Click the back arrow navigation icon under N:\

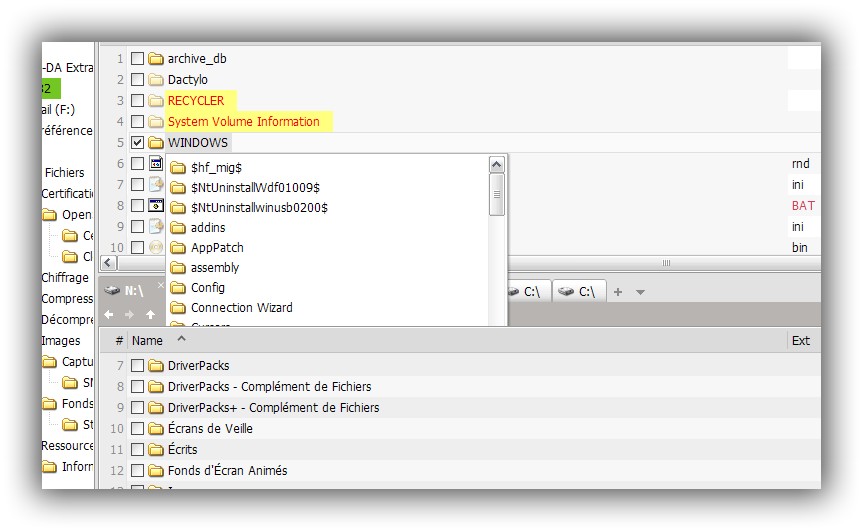click(x=110, y=314)
